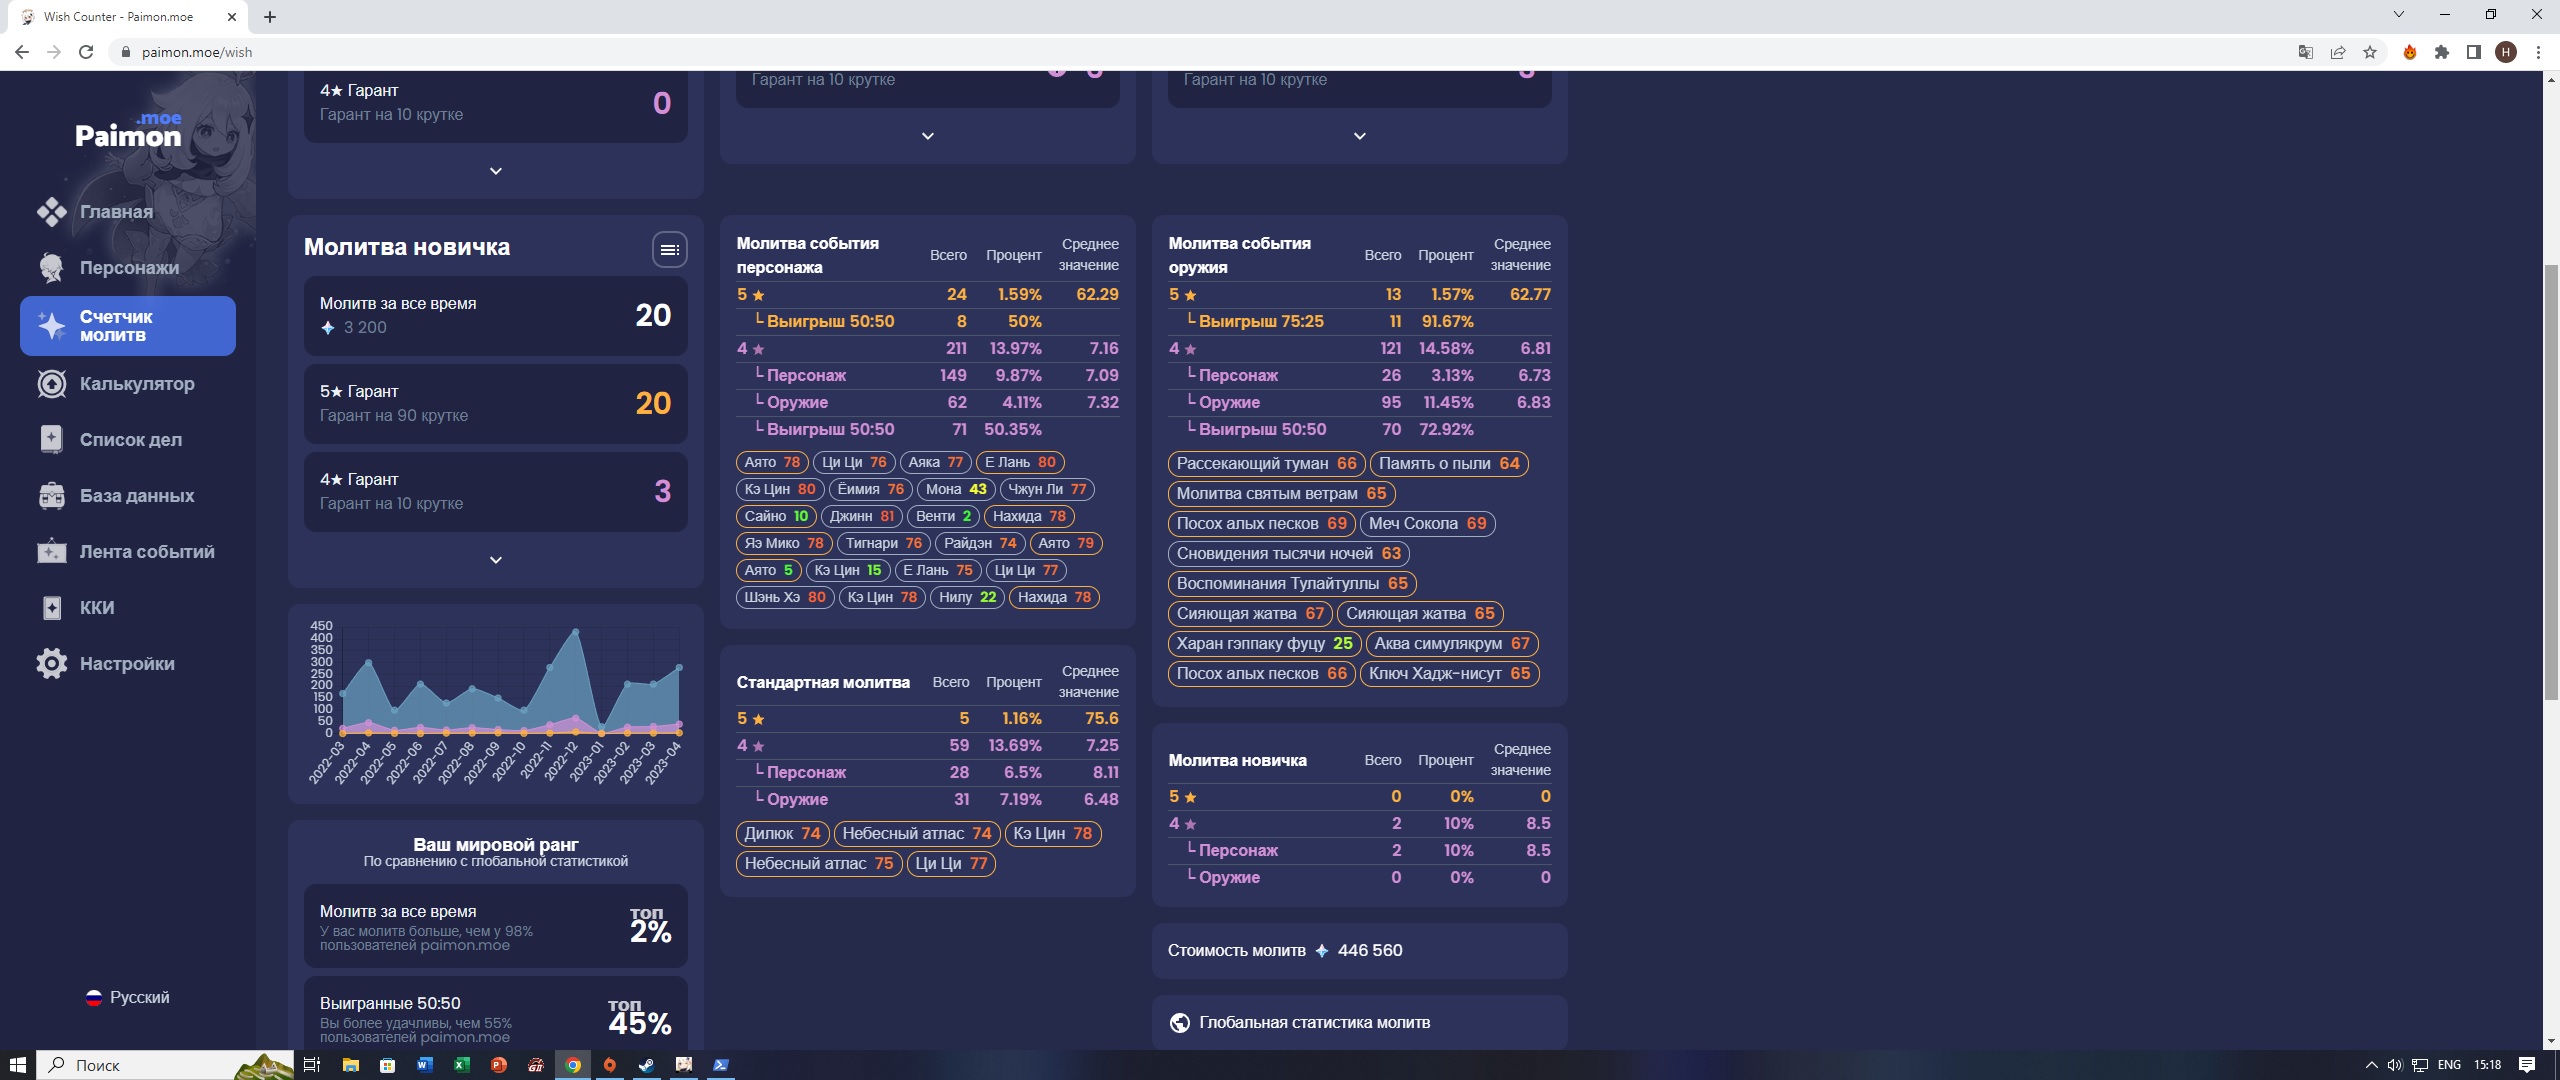The width and height of the screenshot is (2560, 1080).
Task: Open Microsoft Word from the taskbar
Action: [x=424, y=1065]
